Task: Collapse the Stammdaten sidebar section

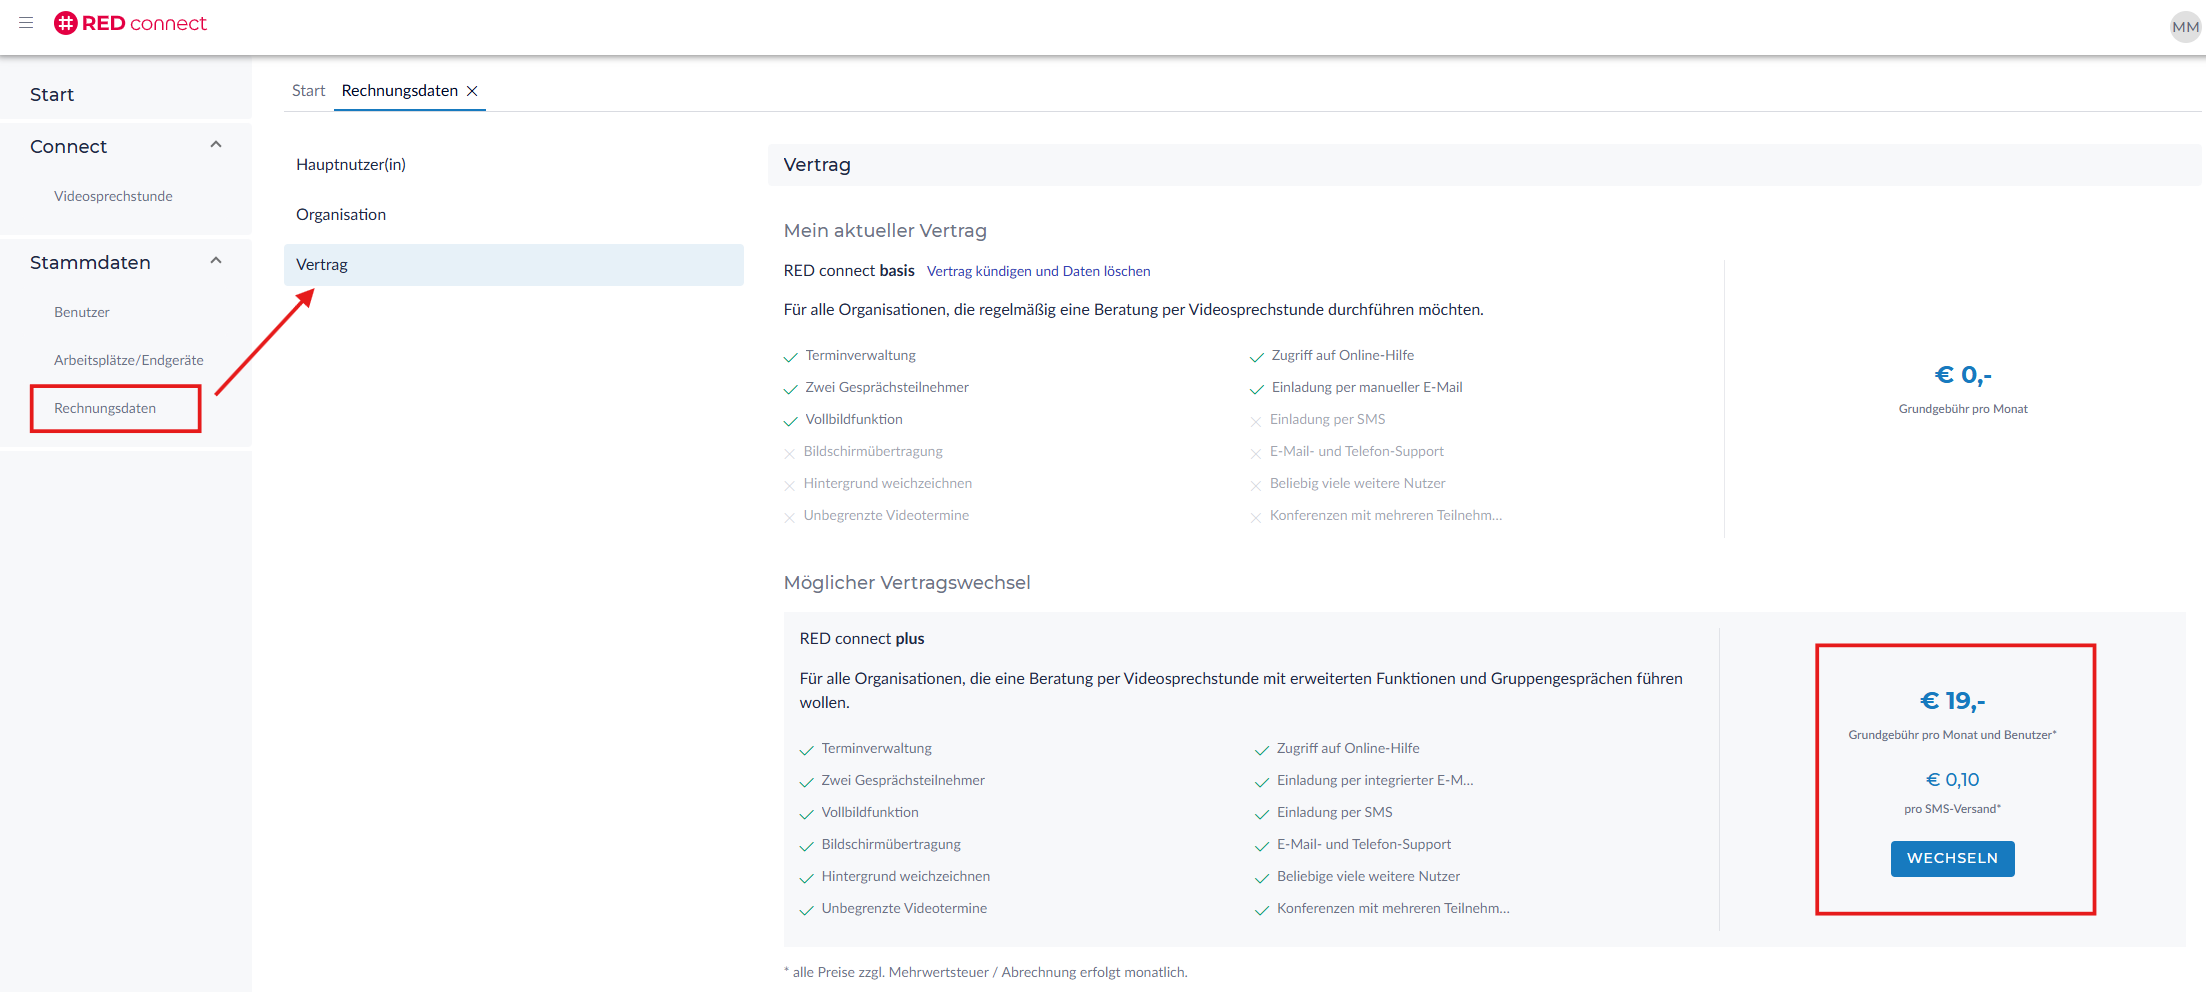Action: pos(215,261)
